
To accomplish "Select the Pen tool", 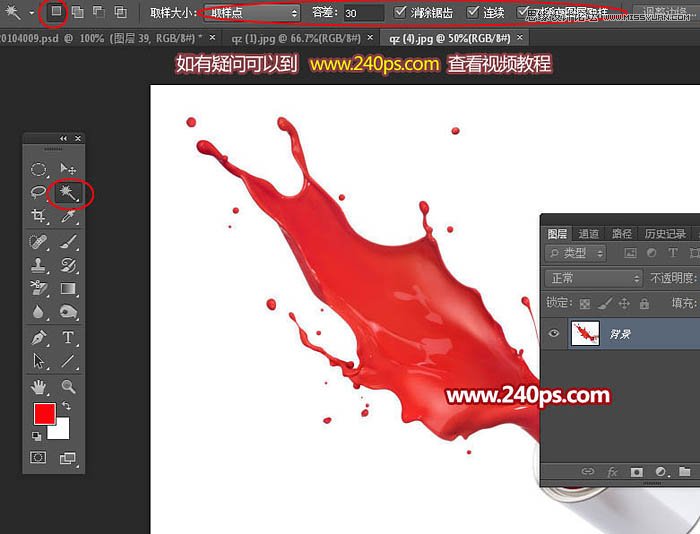I will pyautogui.click(x=38, y=337).
